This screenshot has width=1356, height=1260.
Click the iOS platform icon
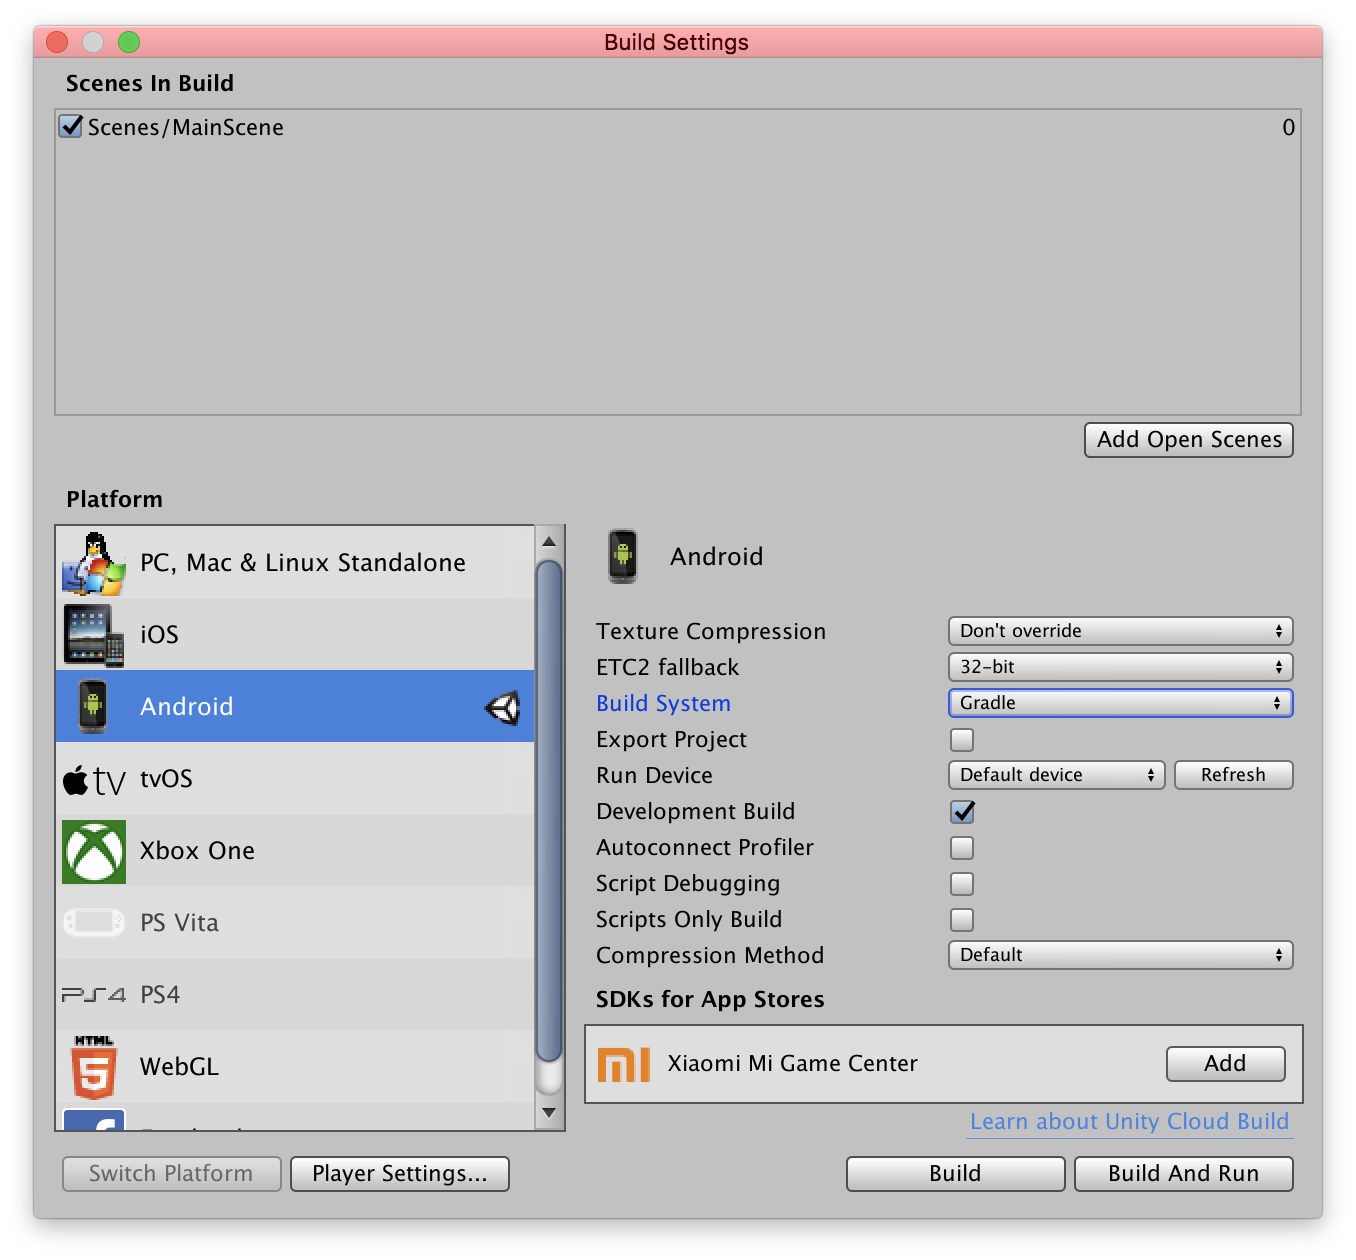(x=93, y=634)
